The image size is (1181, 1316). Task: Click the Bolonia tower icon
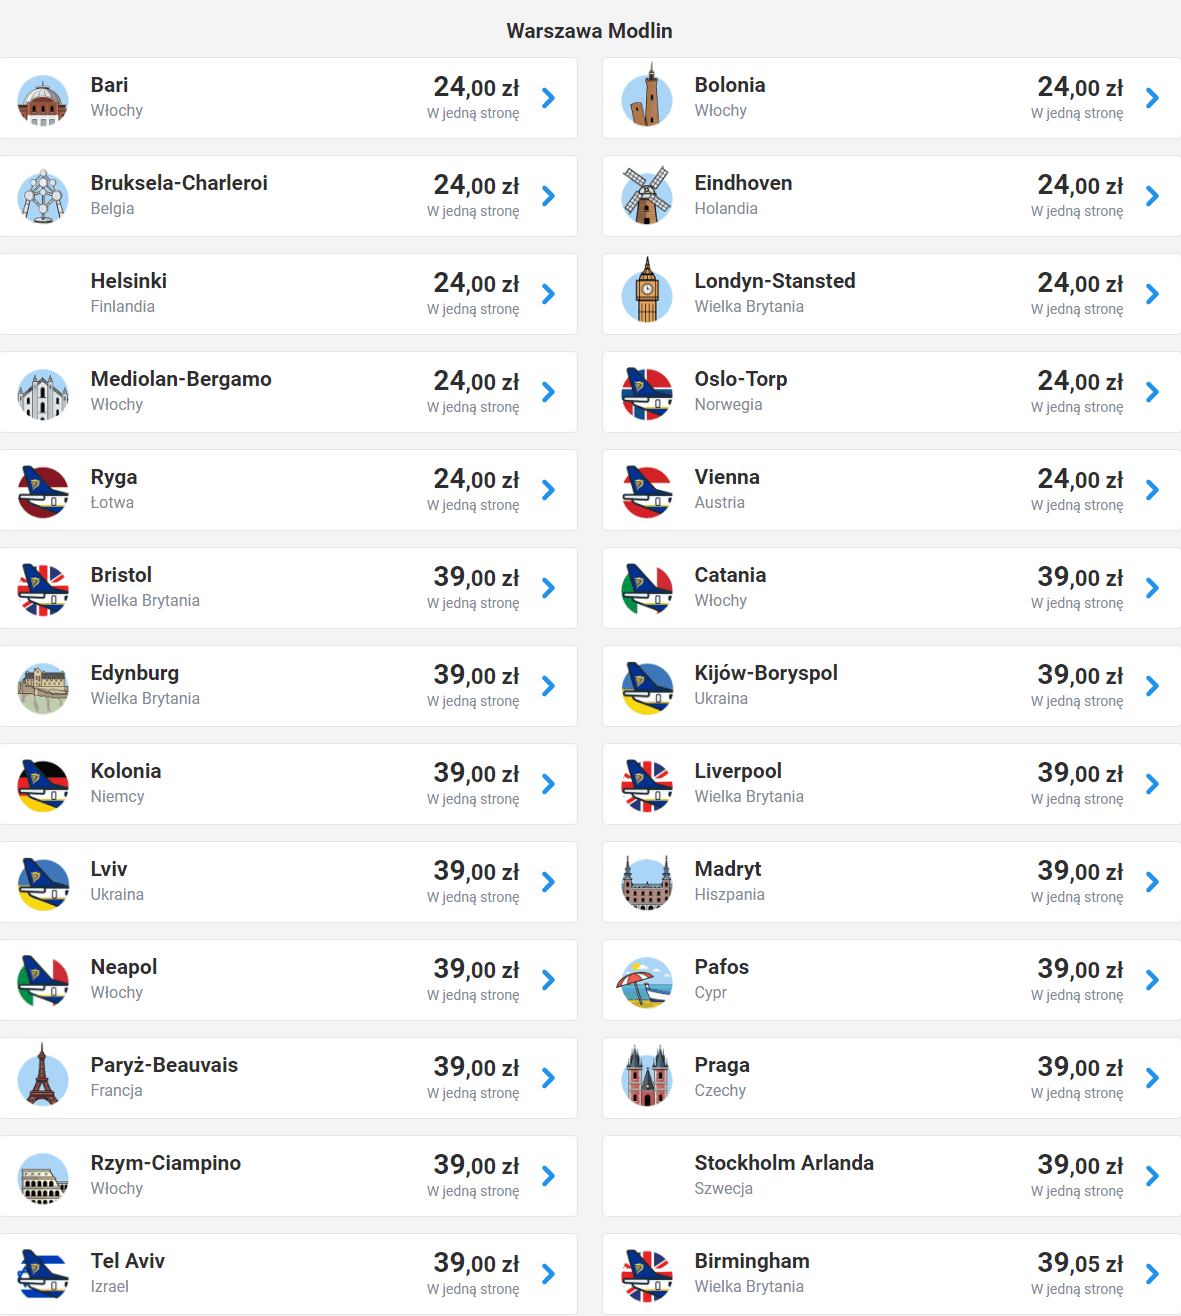click(x=647, y=98)
